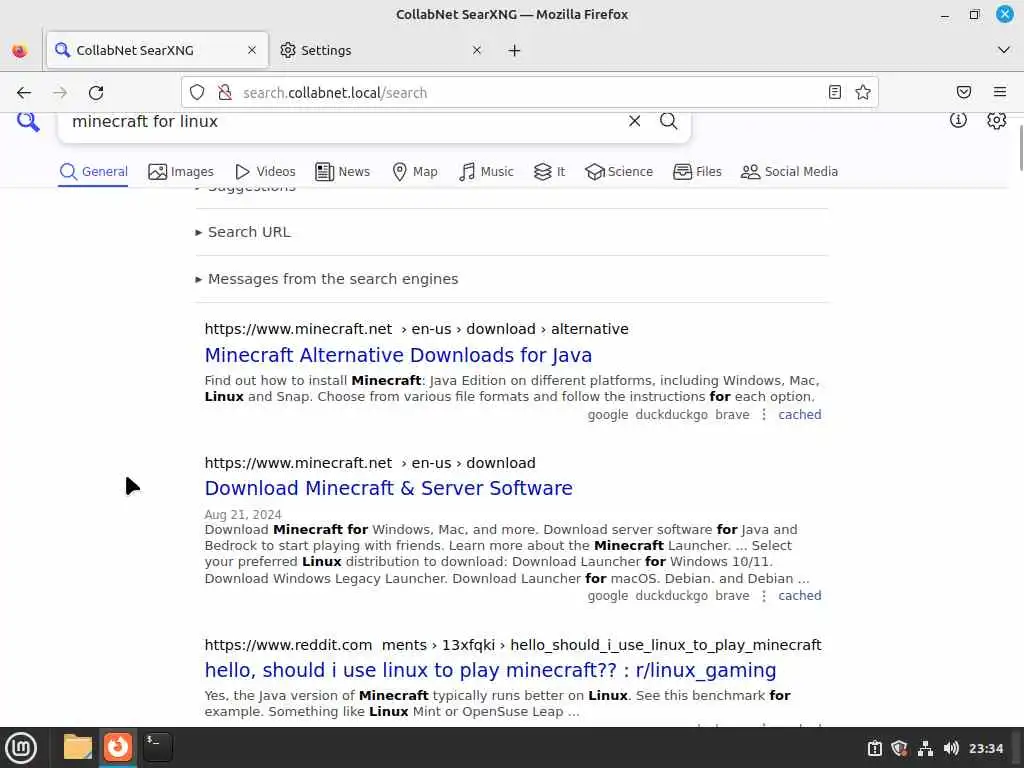Open the reddit r/linux_gaming minecraft result
Image resolution: width=1024 pixels, height=768 pixels.
[490, 670]
